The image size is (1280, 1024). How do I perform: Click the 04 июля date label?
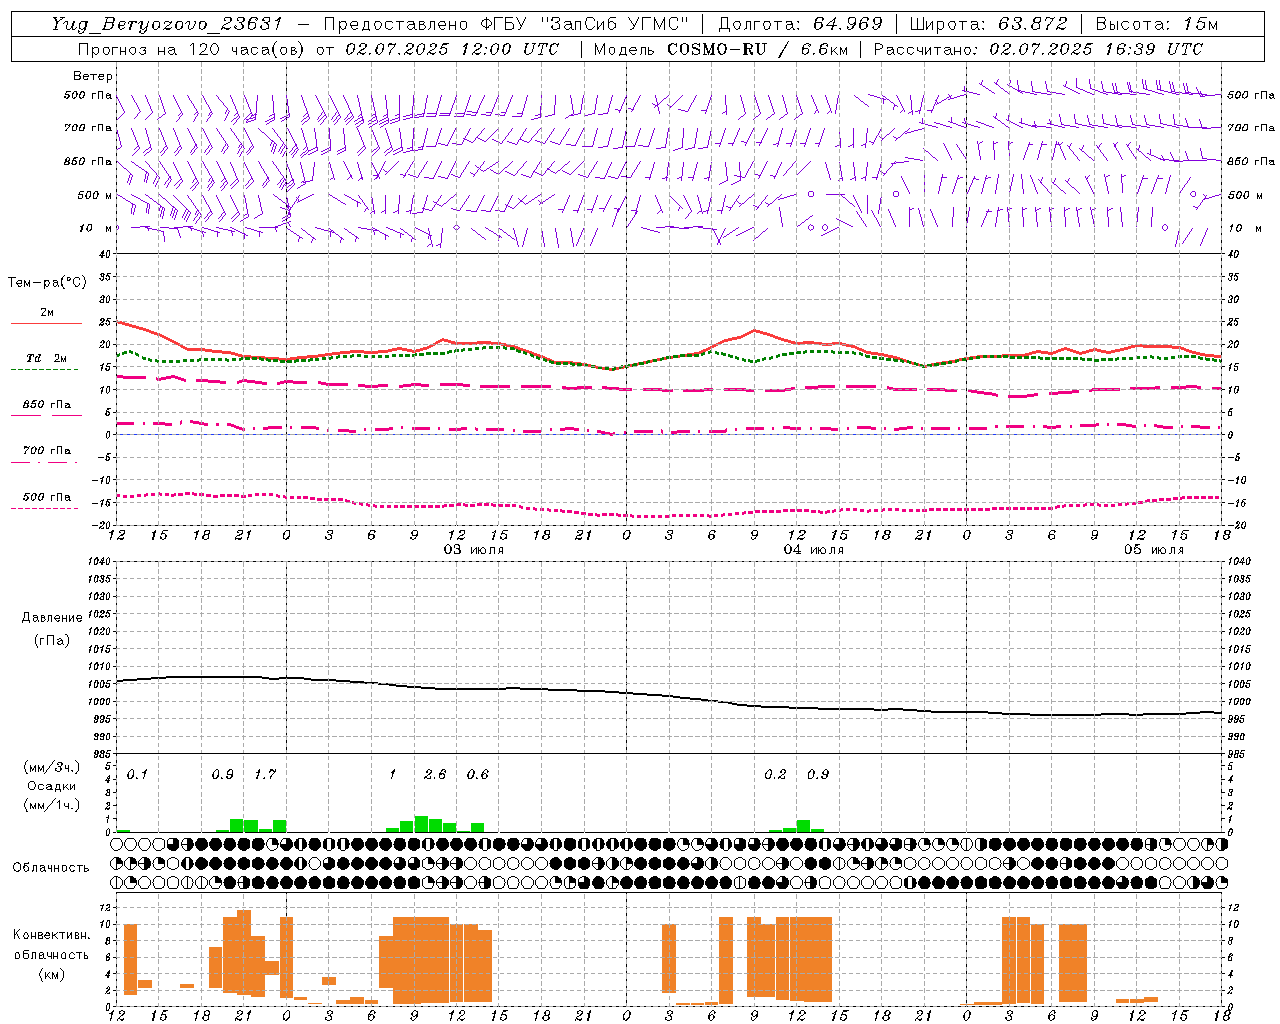click(813, 550)
